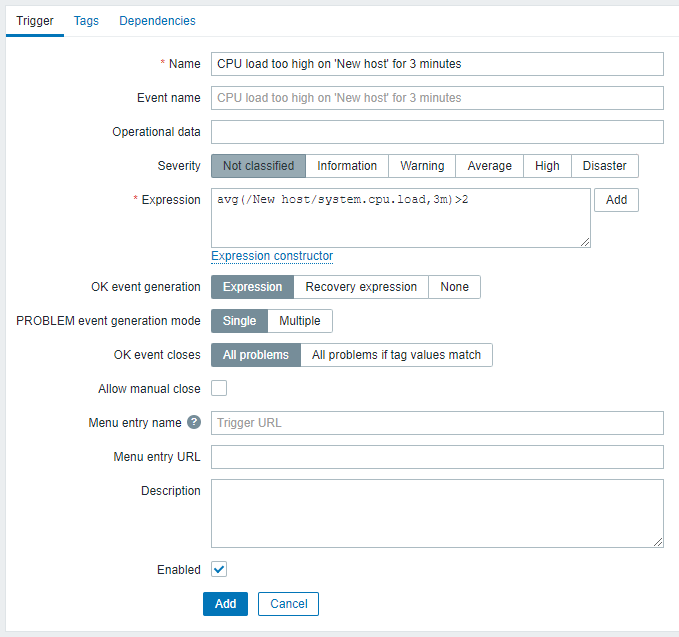Tick the Allow manual close checkbox
Screen dimensions: 679x637
pyautogui.click(x=219, y=388)
